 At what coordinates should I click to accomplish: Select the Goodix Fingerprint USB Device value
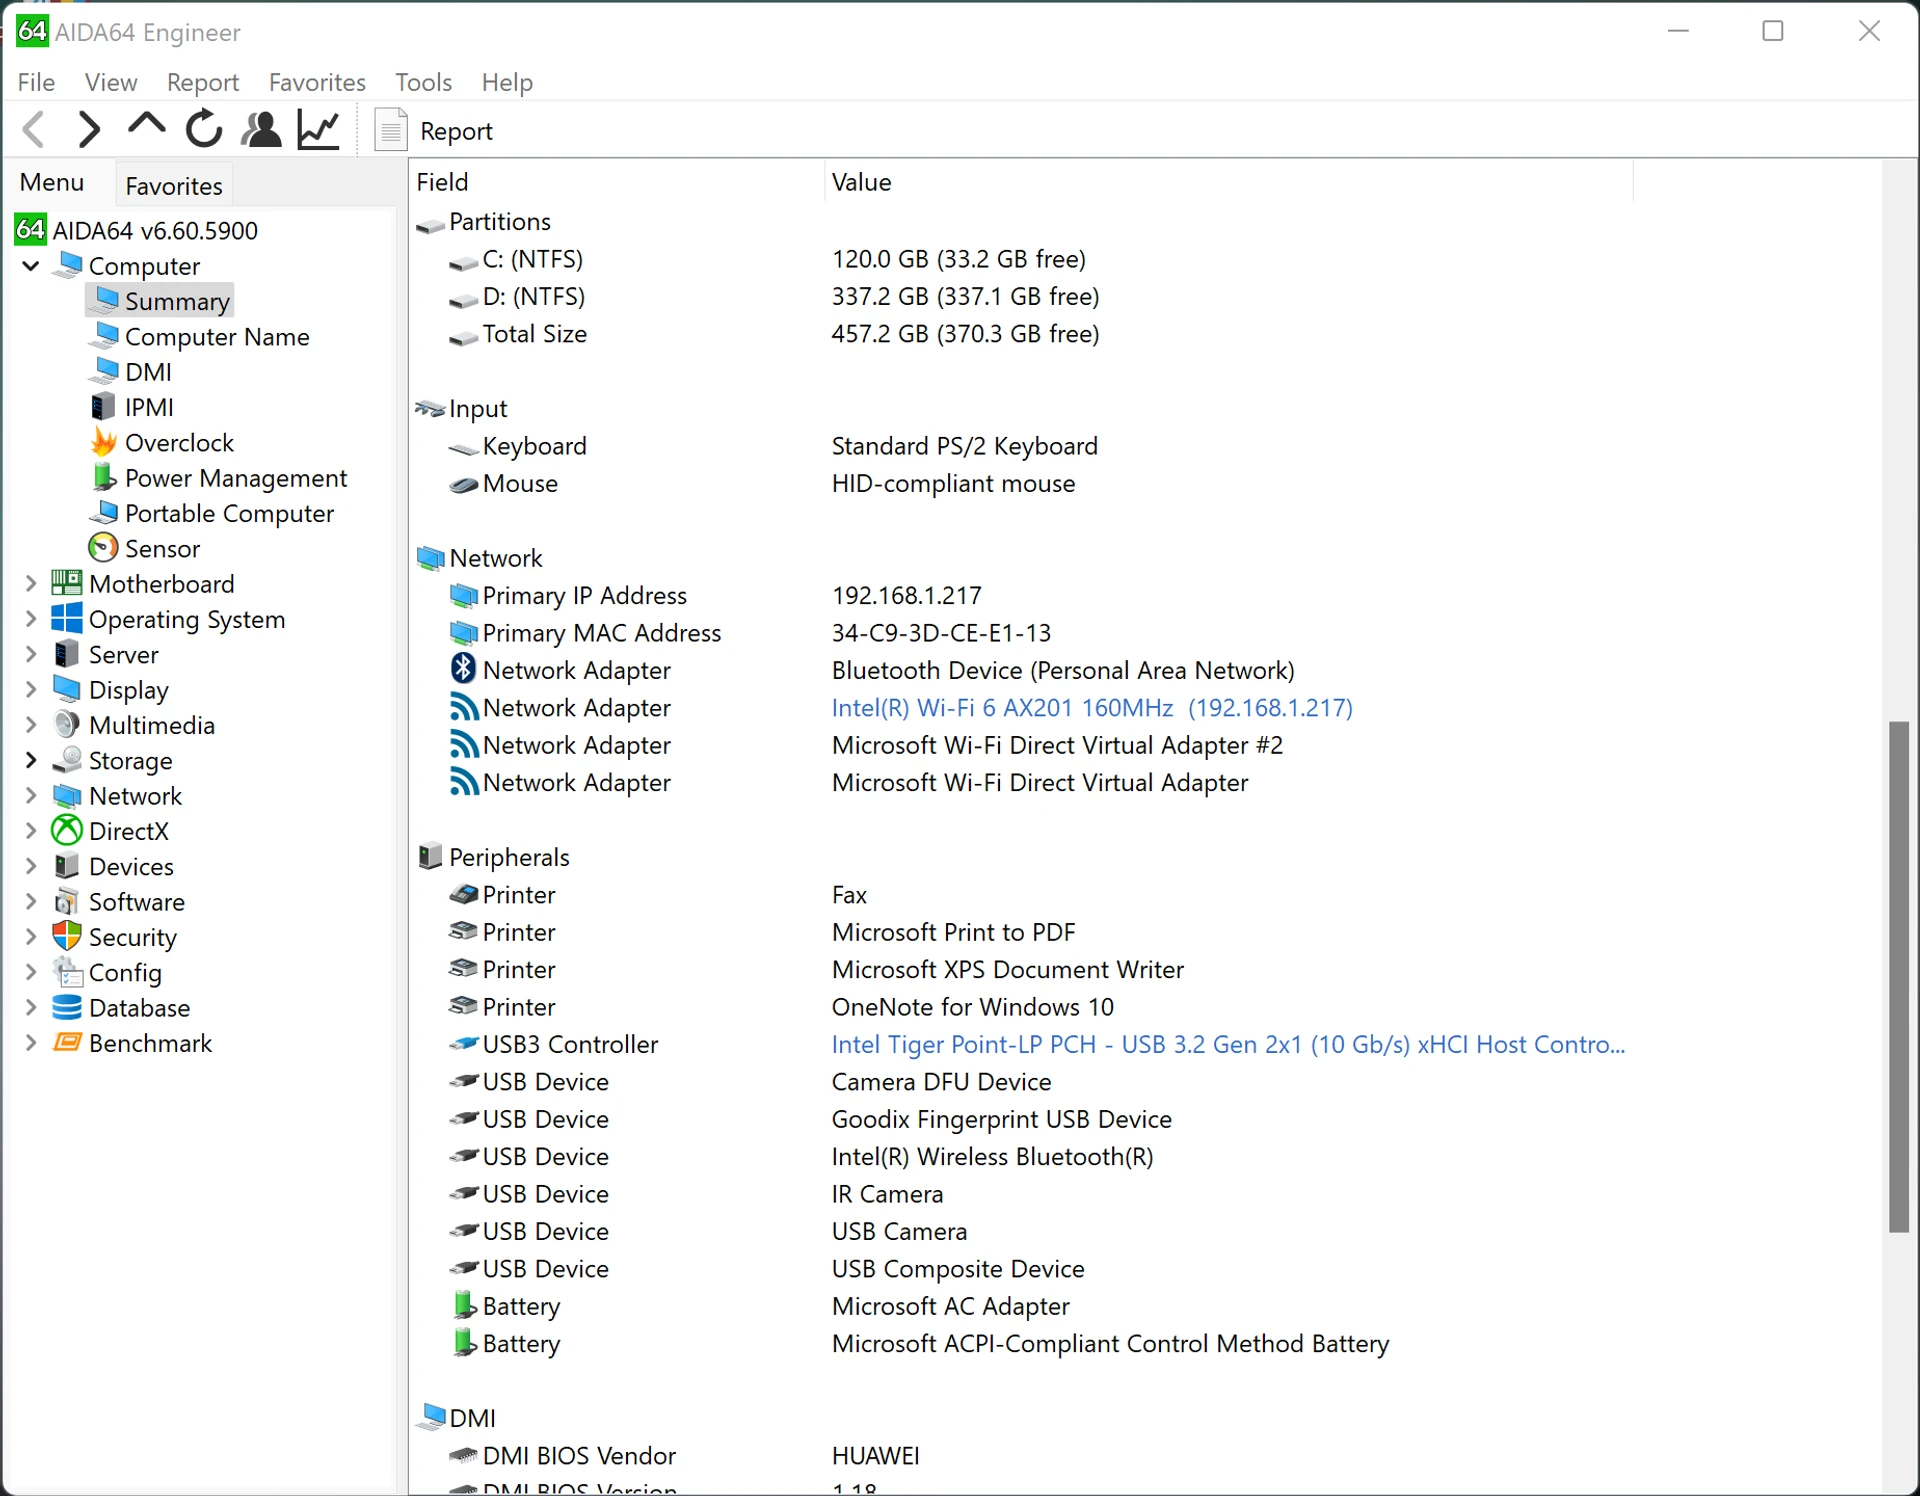(x=1001, y=1120)
